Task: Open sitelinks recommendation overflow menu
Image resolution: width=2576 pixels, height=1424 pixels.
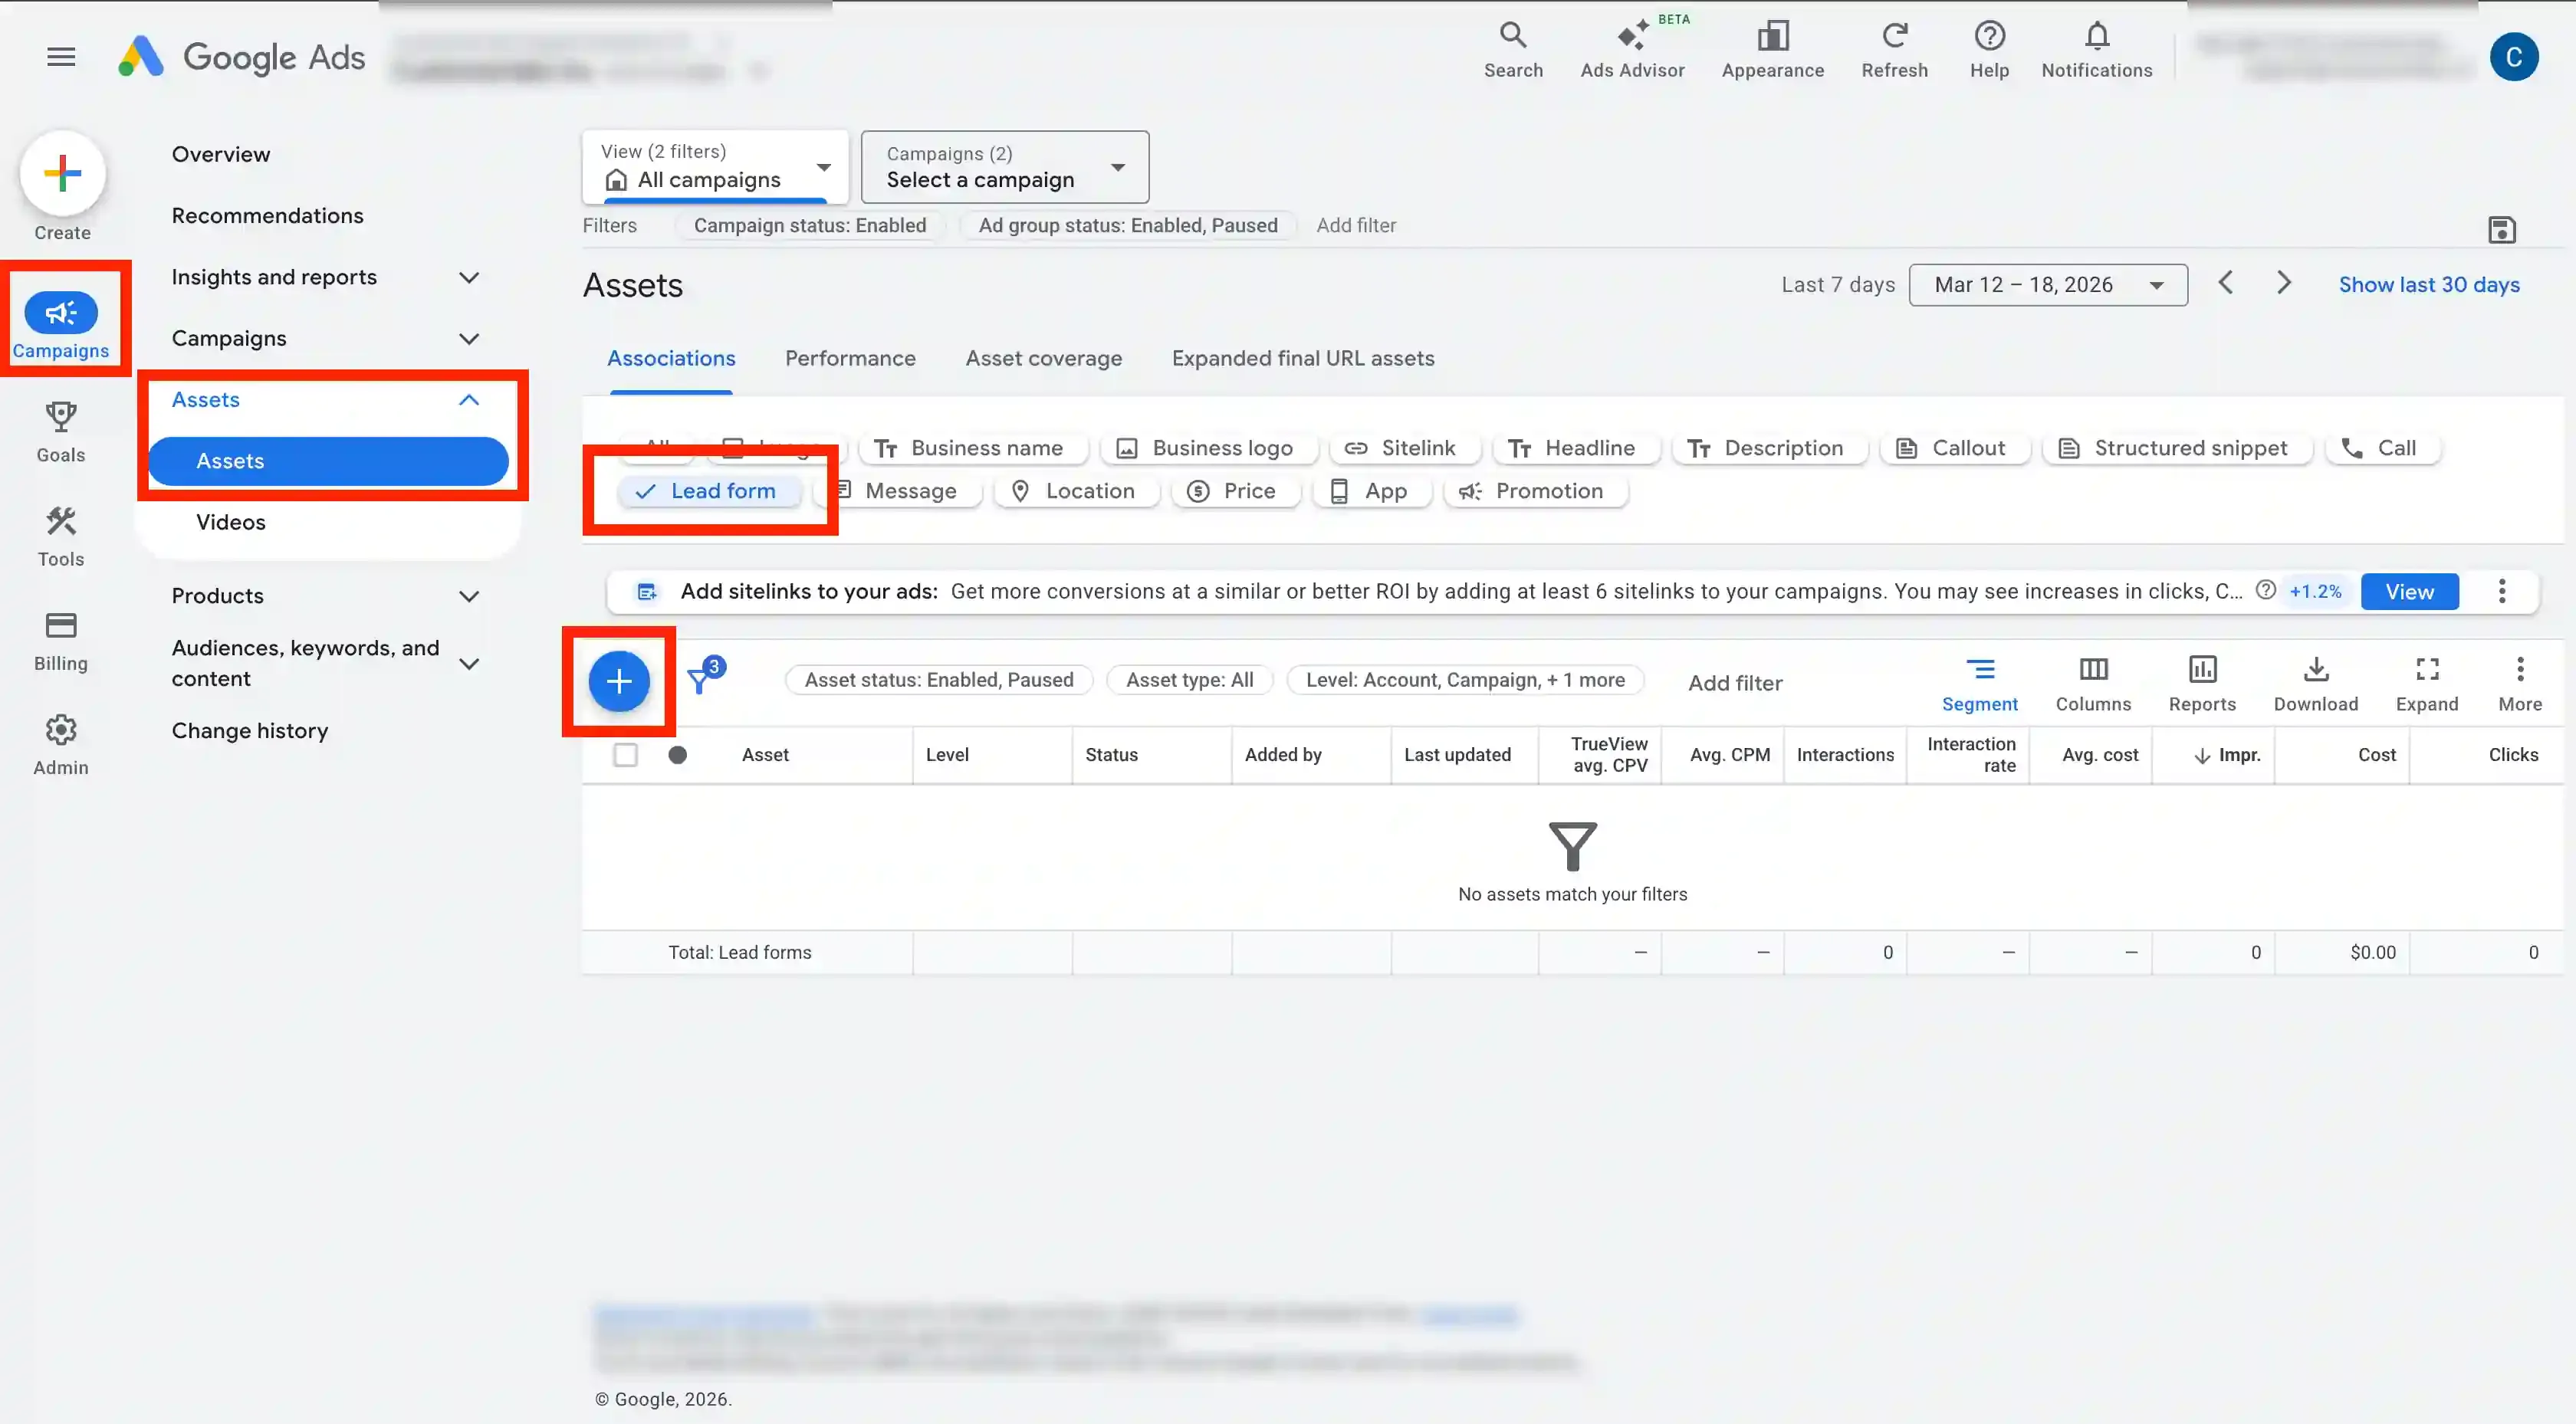Action: (2501, 591)
